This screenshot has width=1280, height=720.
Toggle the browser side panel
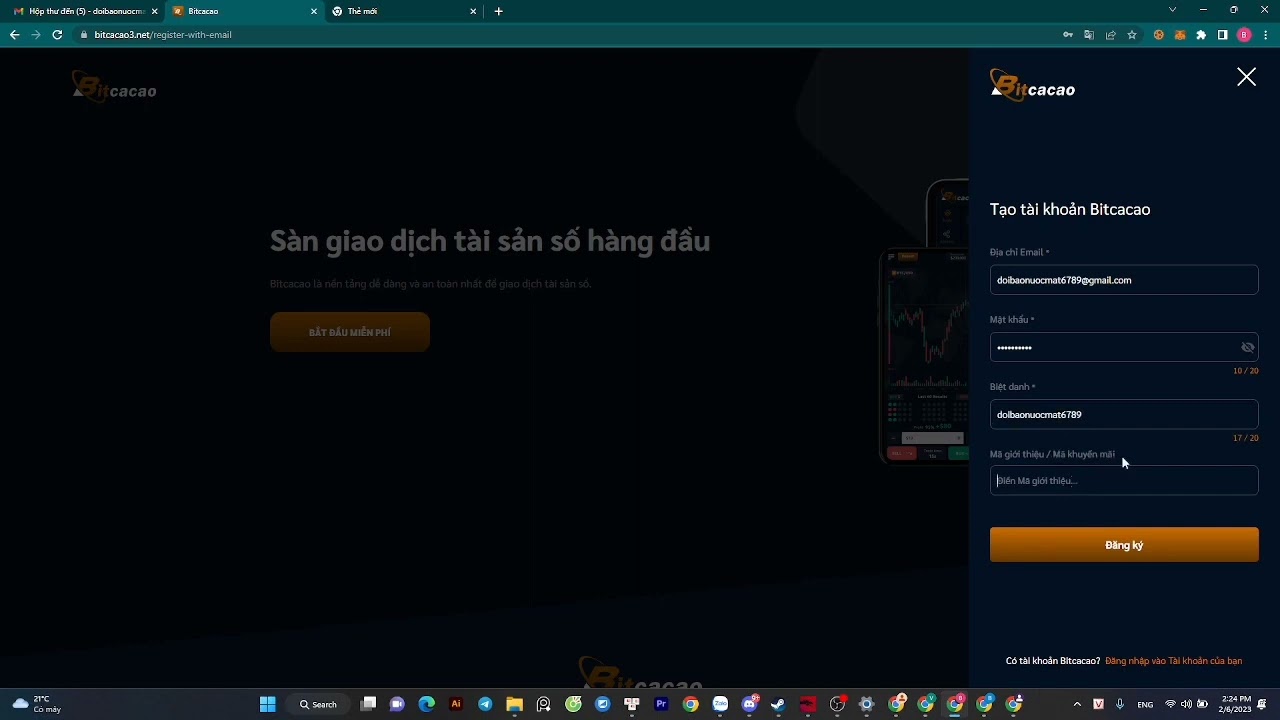click(1222, 35)
